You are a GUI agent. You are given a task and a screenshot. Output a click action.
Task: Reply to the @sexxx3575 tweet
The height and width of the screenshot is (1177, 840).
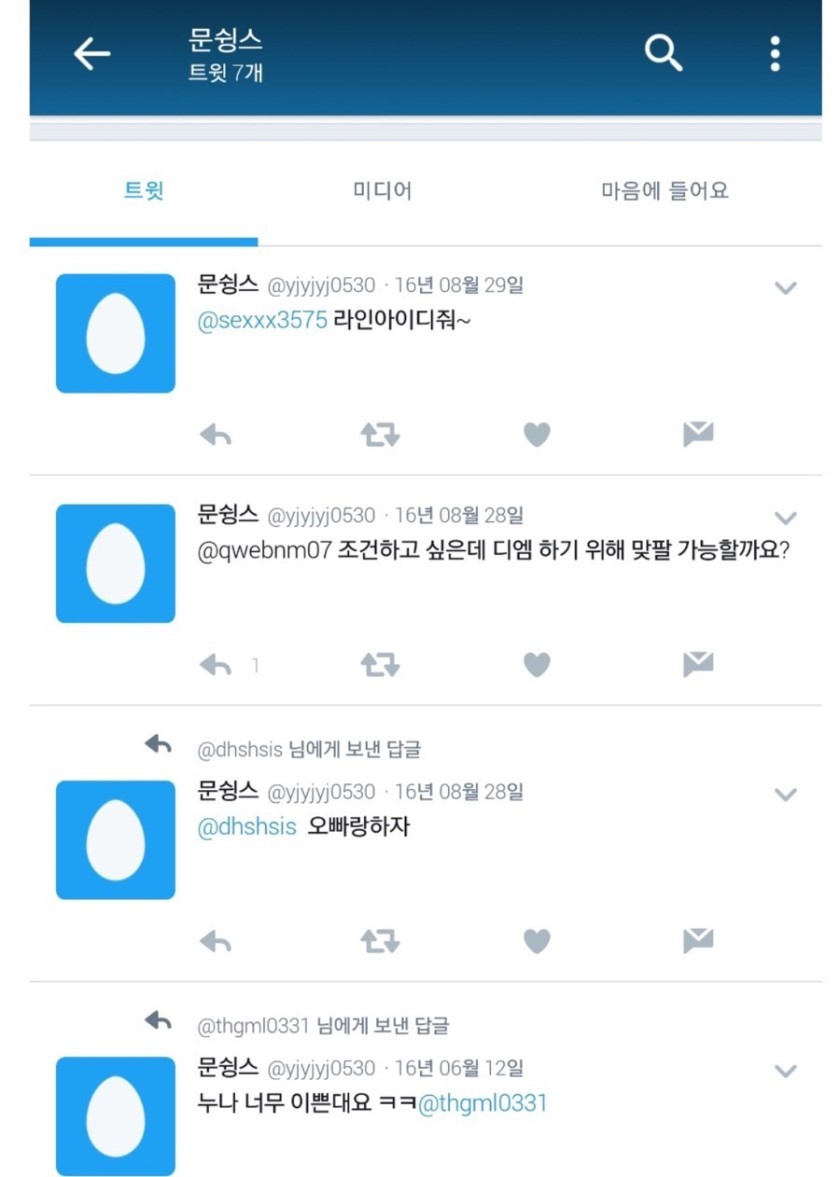216,435
